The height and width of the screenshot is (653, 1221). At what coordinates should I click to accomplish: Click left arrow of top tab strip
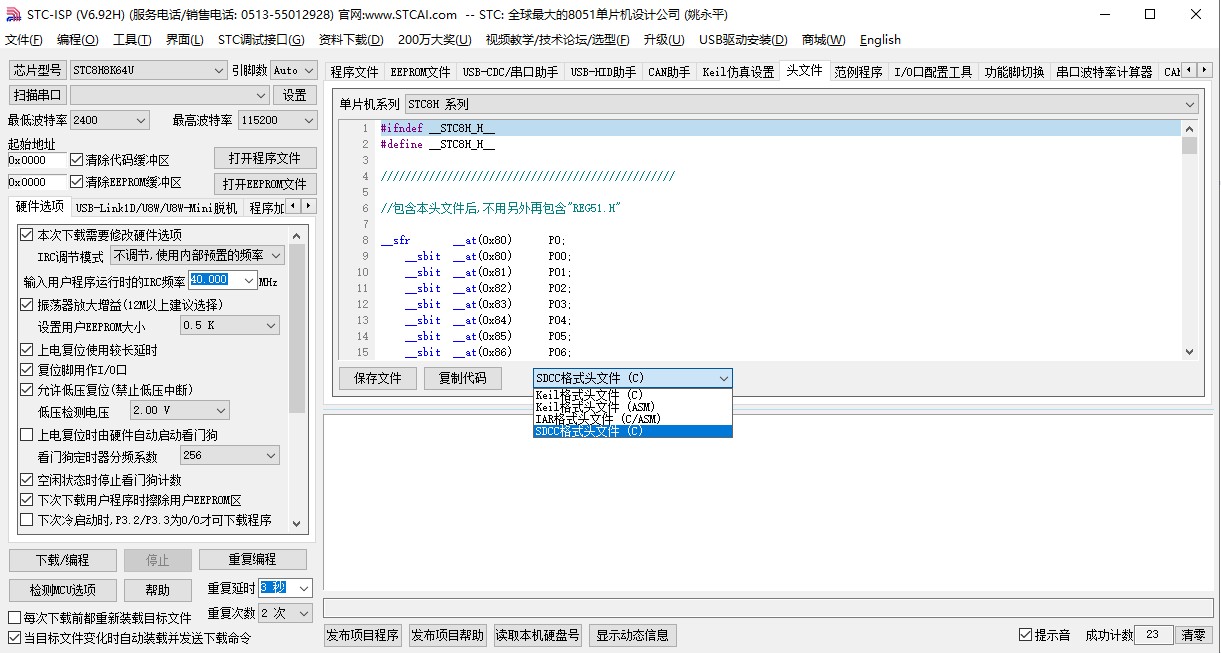pyautogui.click(x=1189, y=70)
